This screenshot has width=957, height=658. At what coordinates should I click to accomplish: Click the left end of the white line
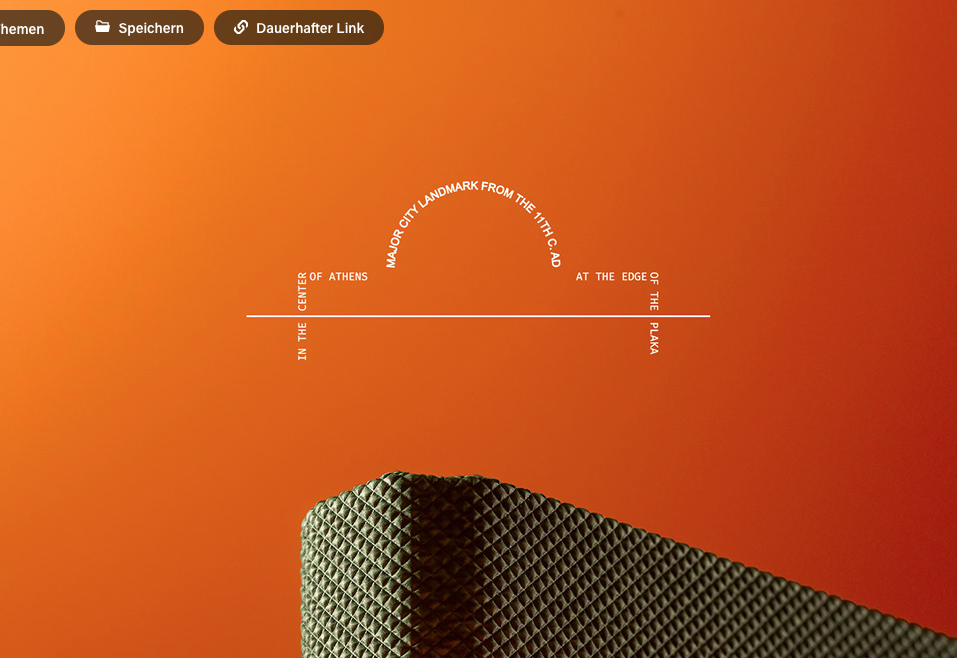pyautogui.click(x=250, y=316)
